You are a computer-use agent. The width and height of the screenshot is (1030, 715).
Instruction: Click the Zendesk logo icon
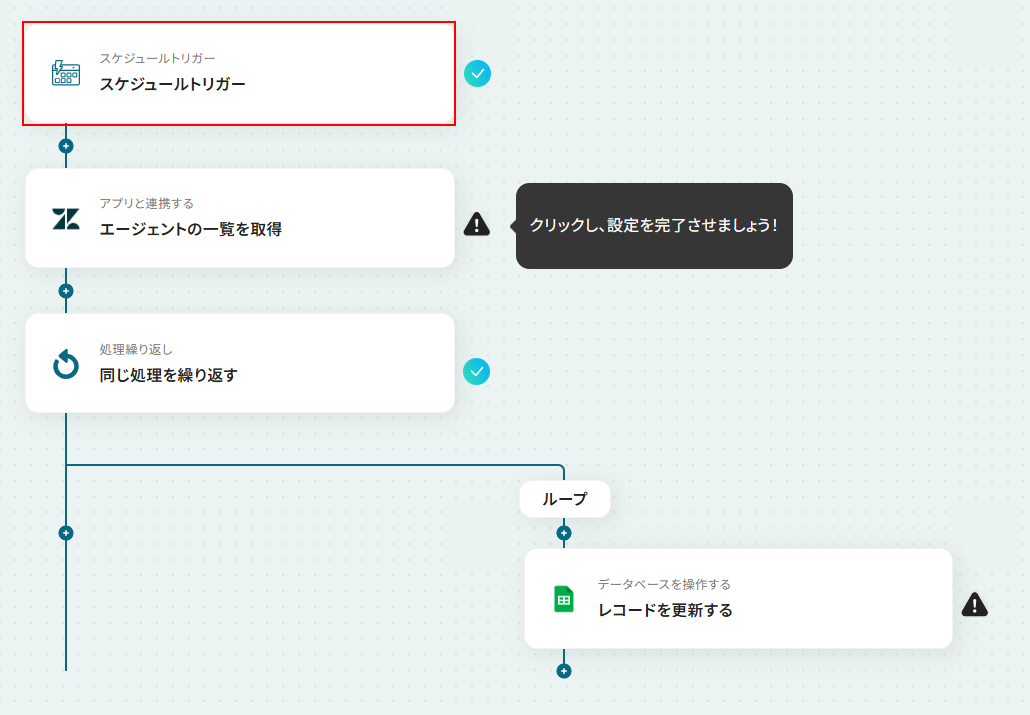pyautogui.click(x=66, y=219)
